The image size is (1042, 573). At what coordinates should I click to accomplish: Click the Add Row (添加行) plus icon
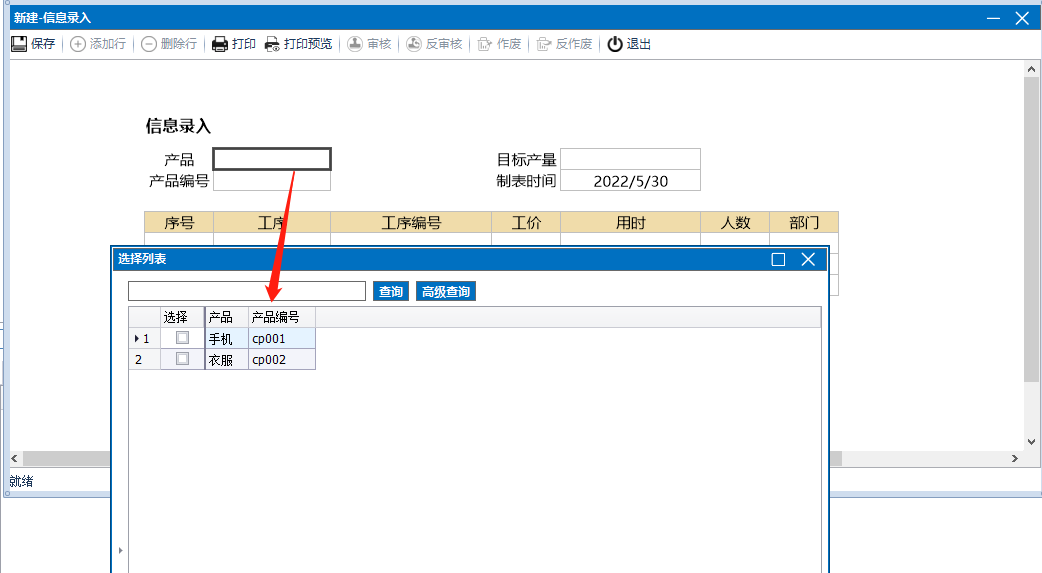[78, 44]
